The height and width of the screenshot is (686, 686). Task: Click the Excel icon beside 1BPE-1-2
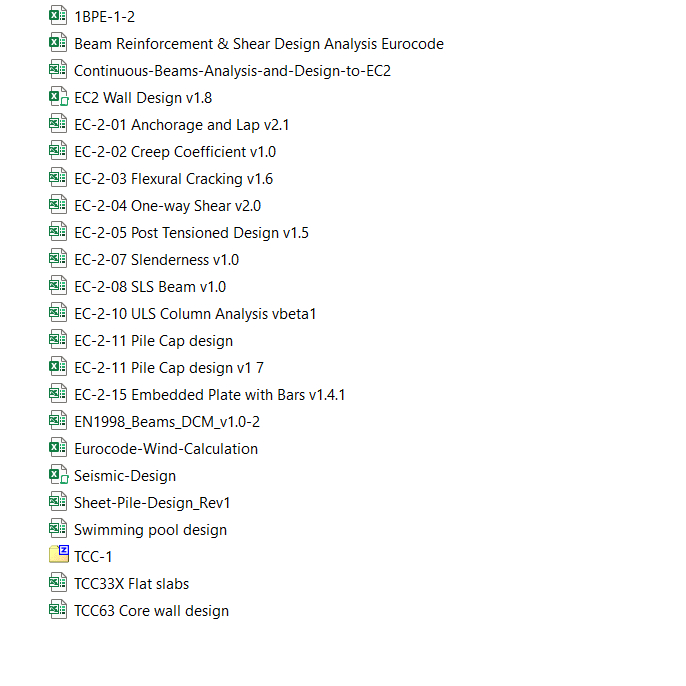pyautogui.click(x=59, y=16)
